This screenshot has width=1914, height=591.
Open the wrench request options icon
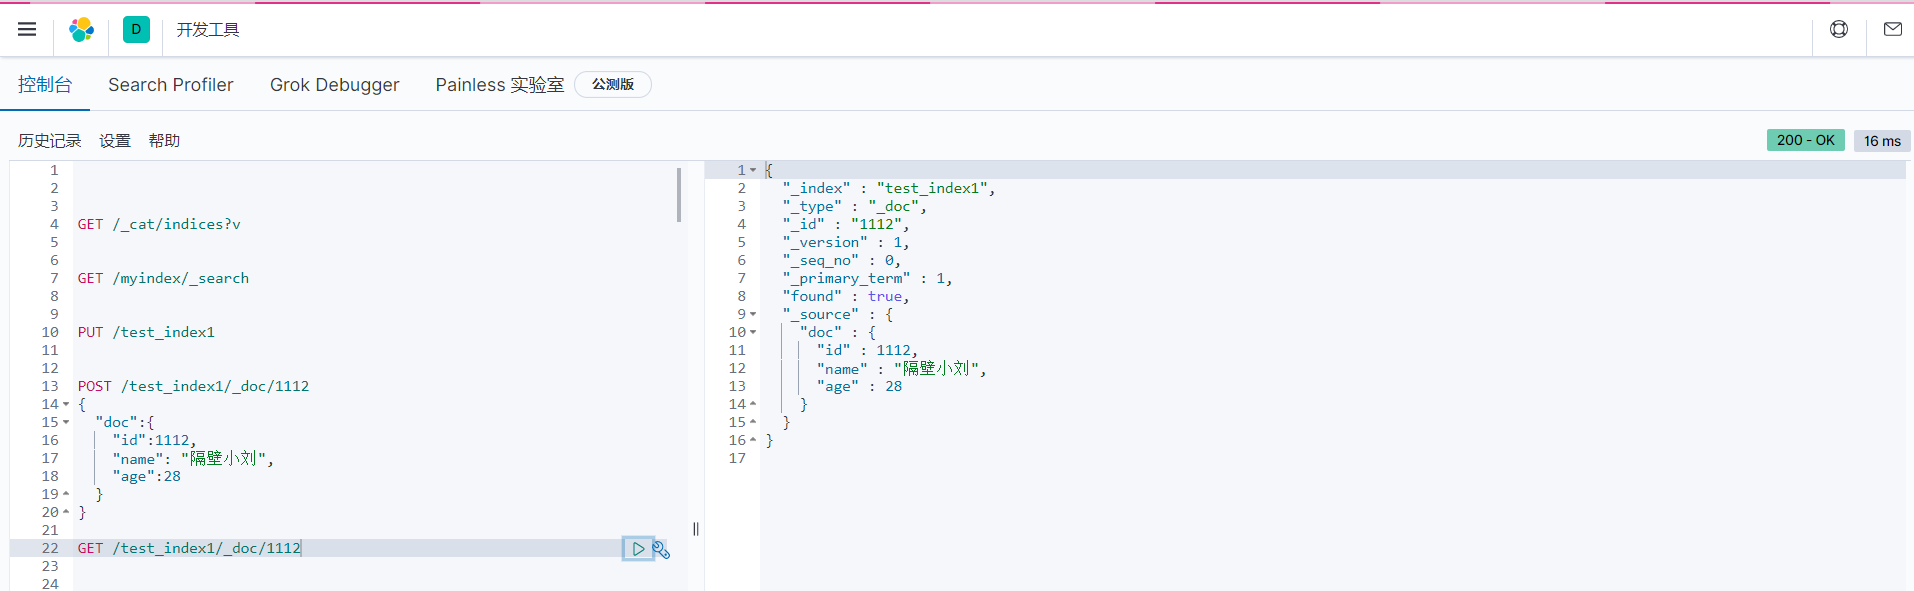point(661,549)
